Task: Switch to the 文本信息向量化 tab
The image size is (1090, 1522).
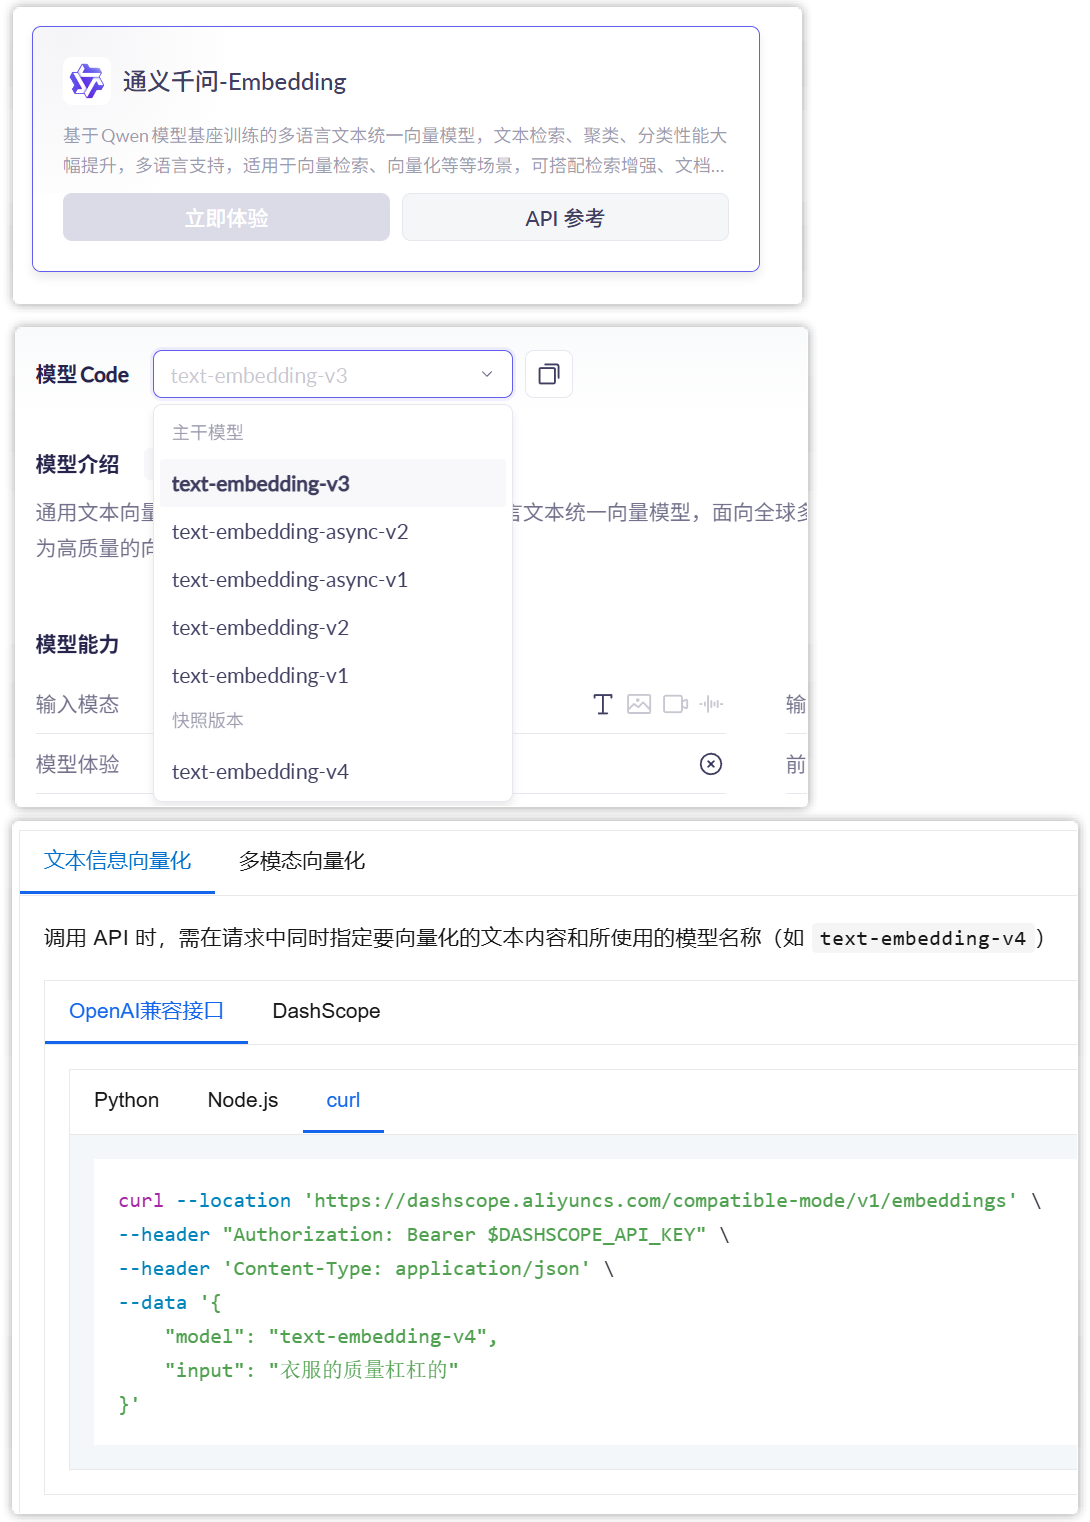Action: coord(118,861)
